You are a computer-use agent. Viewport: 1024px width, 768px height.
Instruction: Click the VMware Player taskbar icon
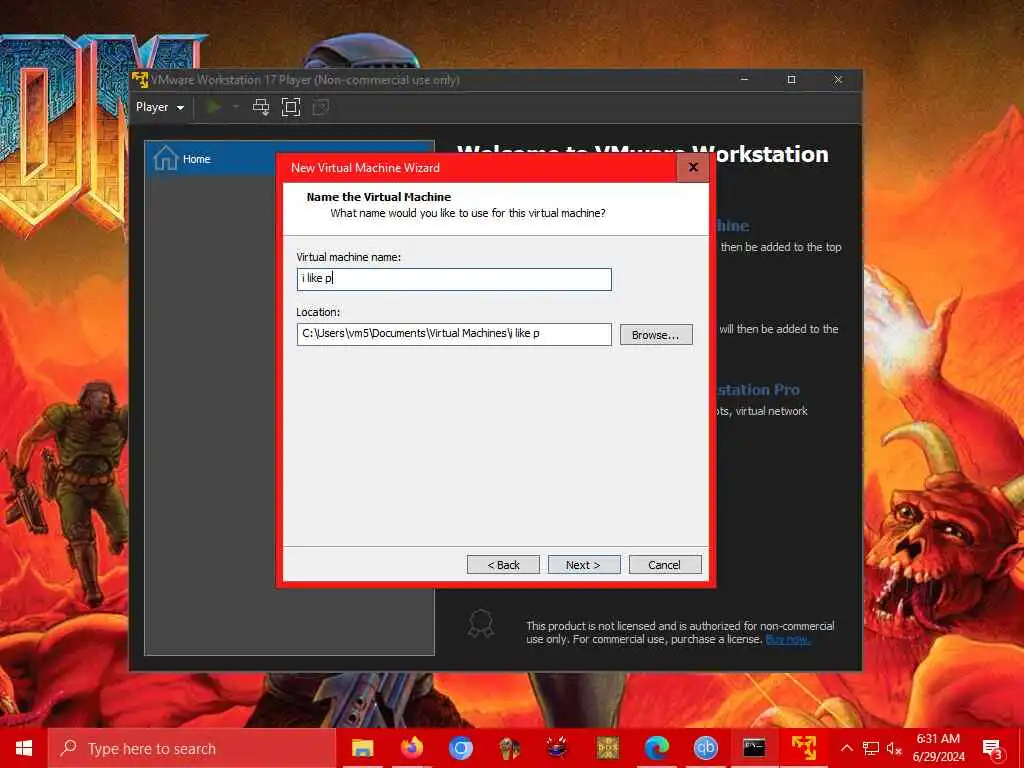point(803,748)
